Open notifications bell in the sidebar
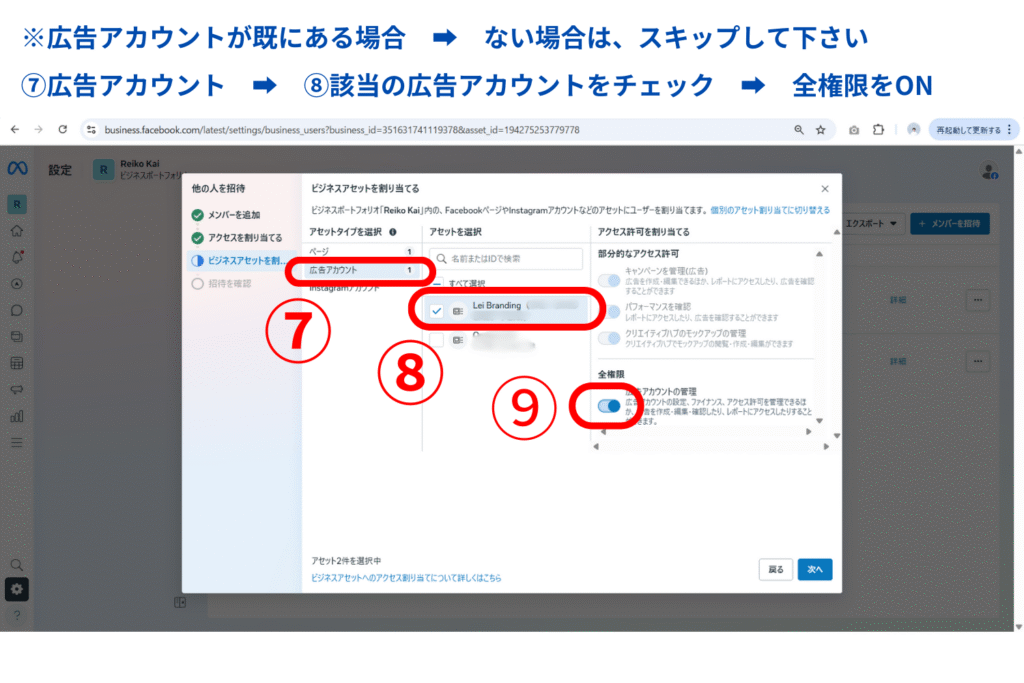Screen dimensions: 1024x683 pos(17,257)
